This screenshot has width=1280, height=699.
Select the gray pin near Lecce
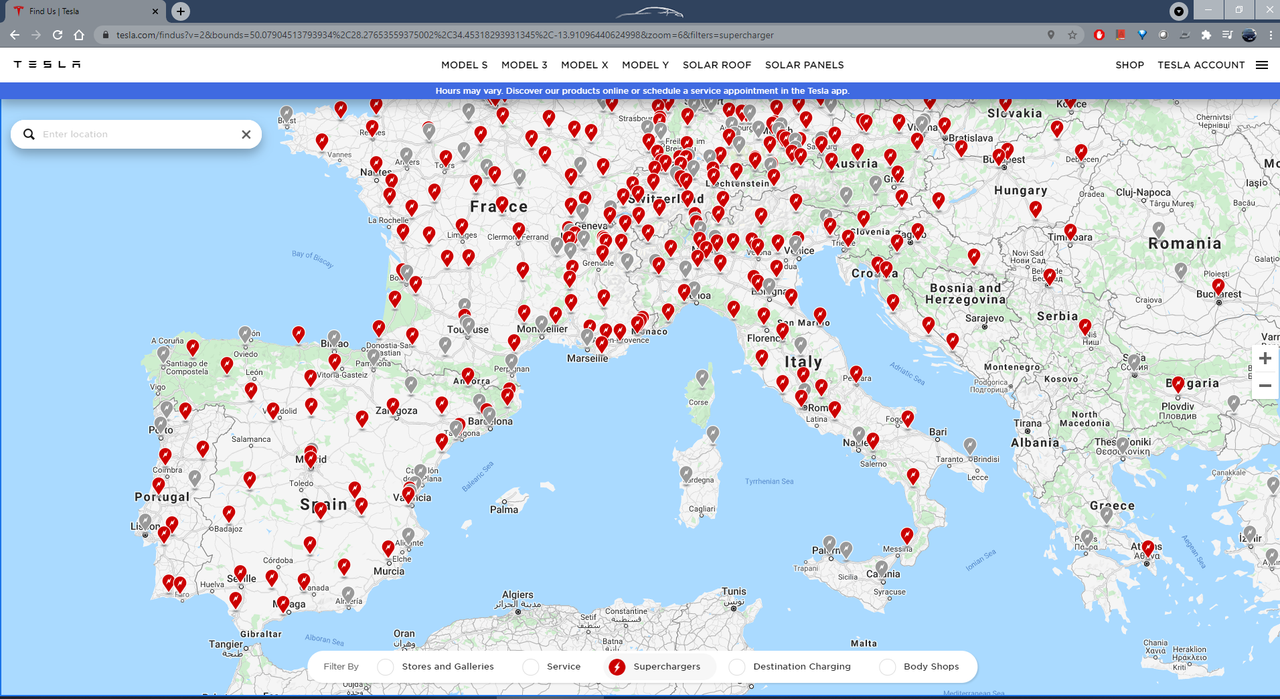coord(970,446)
